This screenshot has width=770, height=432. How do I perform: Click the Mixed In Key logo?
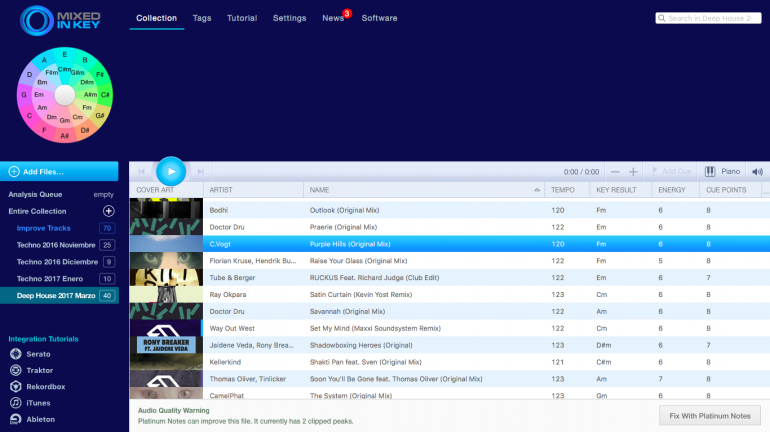(60, 21)
